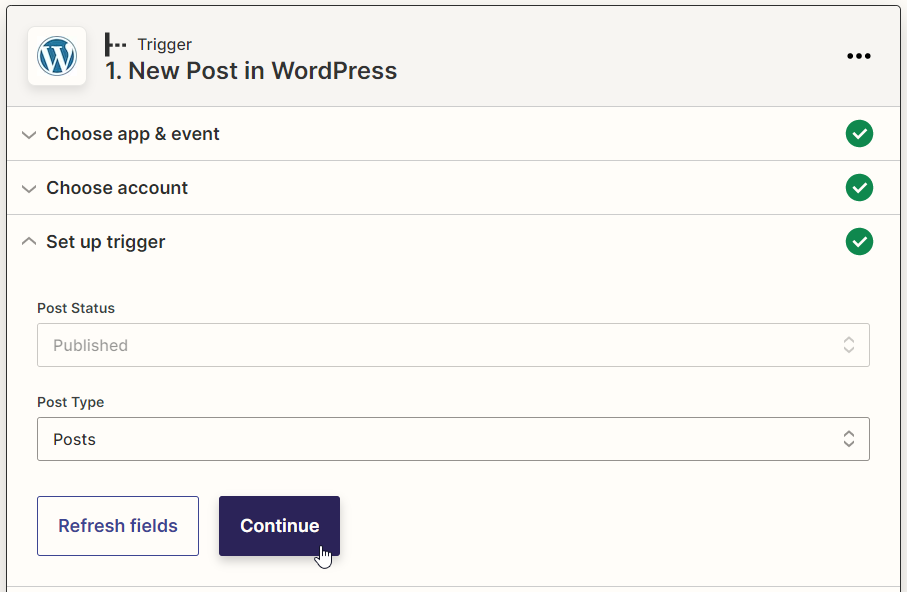Collapse the Set up trigger chevron
Viewport: 907px width, 592px height.
point(29,241)
